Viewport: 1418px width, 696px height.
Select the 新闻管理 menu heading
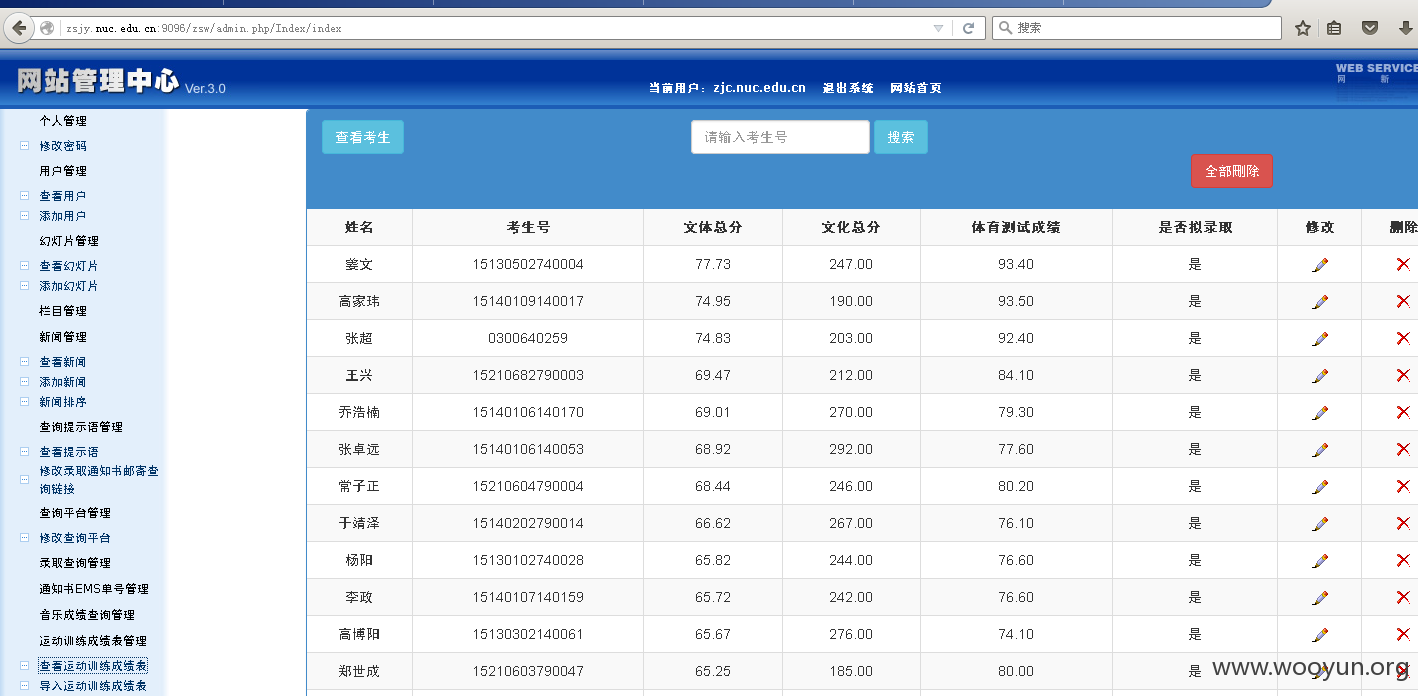coord(63,337)
